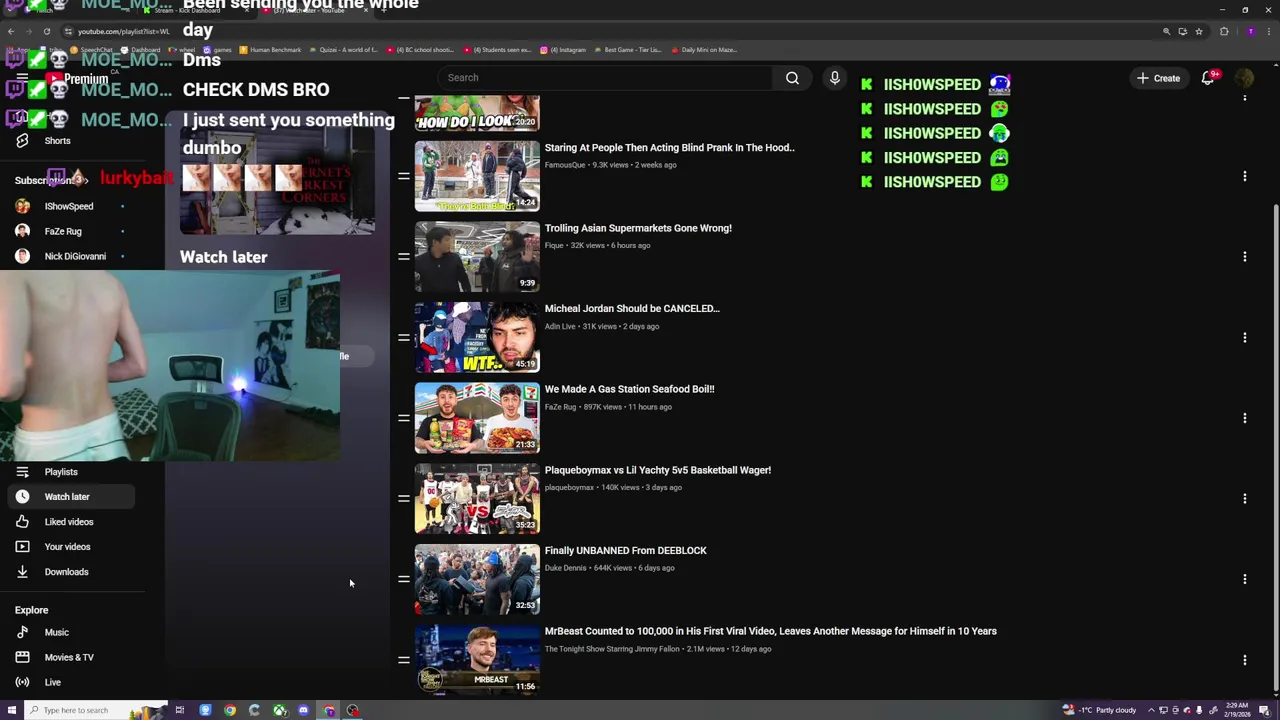Image resolution: width=1280 pixels, height=720 pixels.
Task: Grab reorder handle for Staring At People video
Action: tap(404, 176)
